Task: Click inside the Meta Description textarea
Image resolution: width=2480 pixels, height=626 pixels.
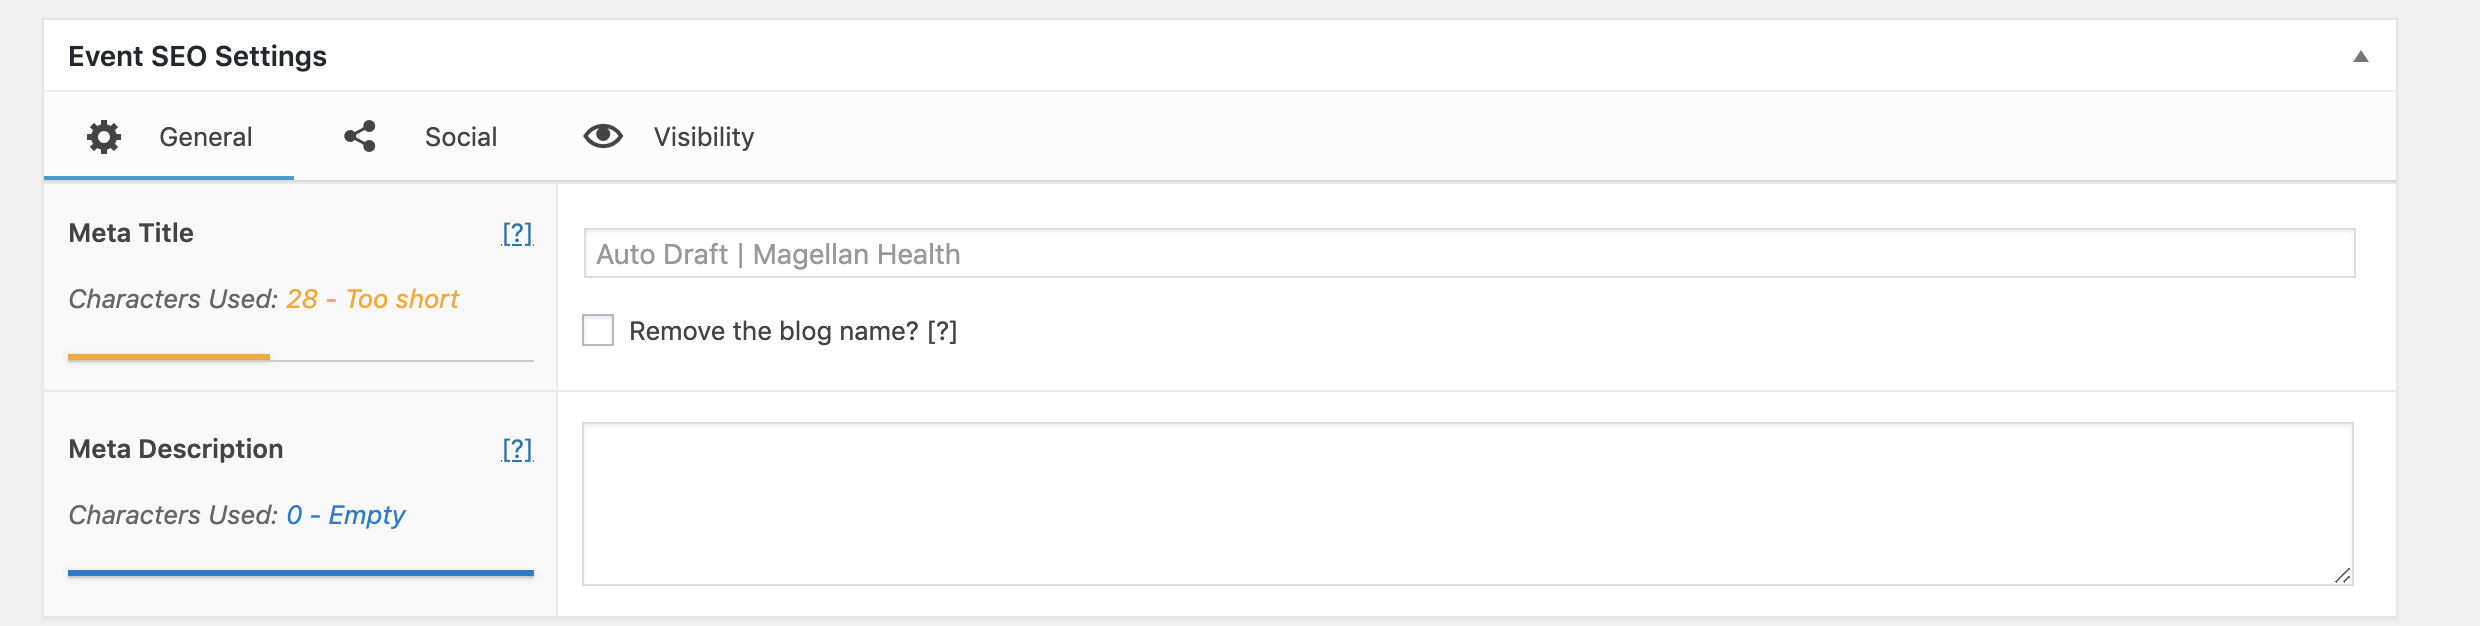Action: [x=1468, y=504]
